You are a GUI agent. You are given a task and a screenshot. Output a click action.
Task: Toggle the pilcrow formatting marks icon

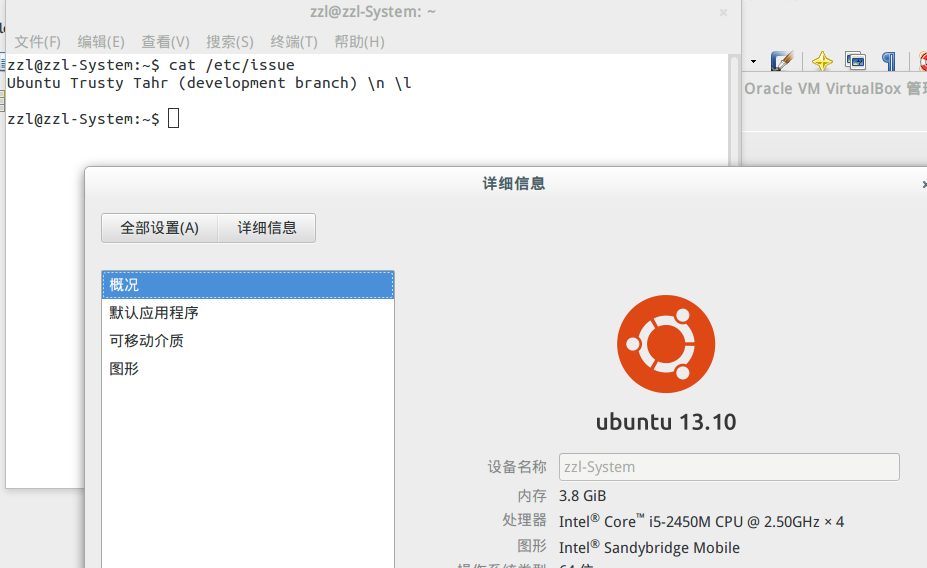click(x=889, y=61)
